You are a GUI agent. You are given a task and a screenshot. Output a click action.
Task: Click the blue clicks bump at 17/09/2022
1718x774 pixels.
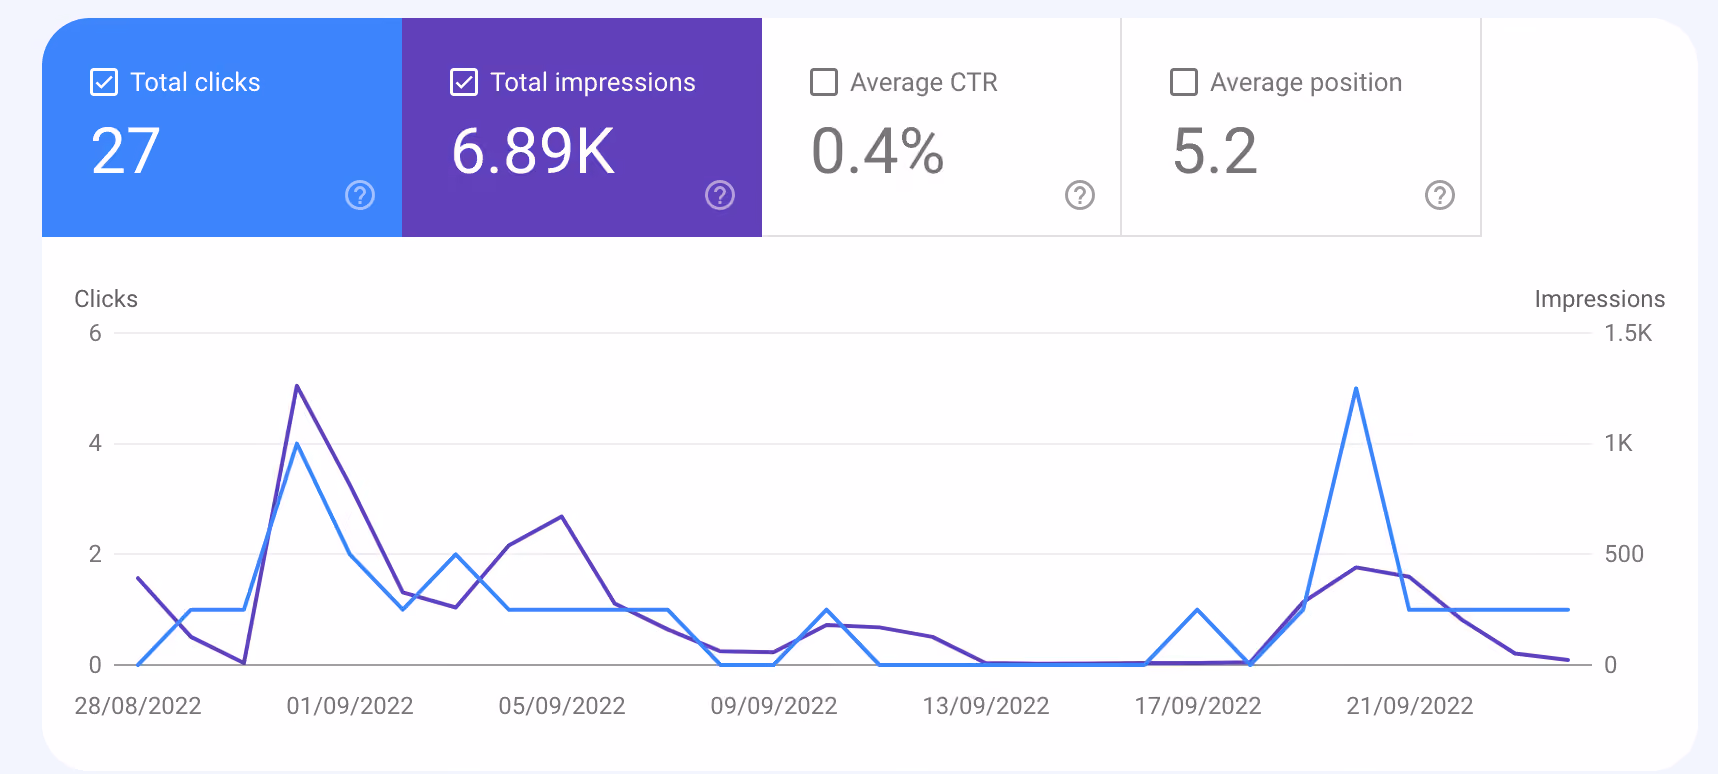pos(1197,610)
